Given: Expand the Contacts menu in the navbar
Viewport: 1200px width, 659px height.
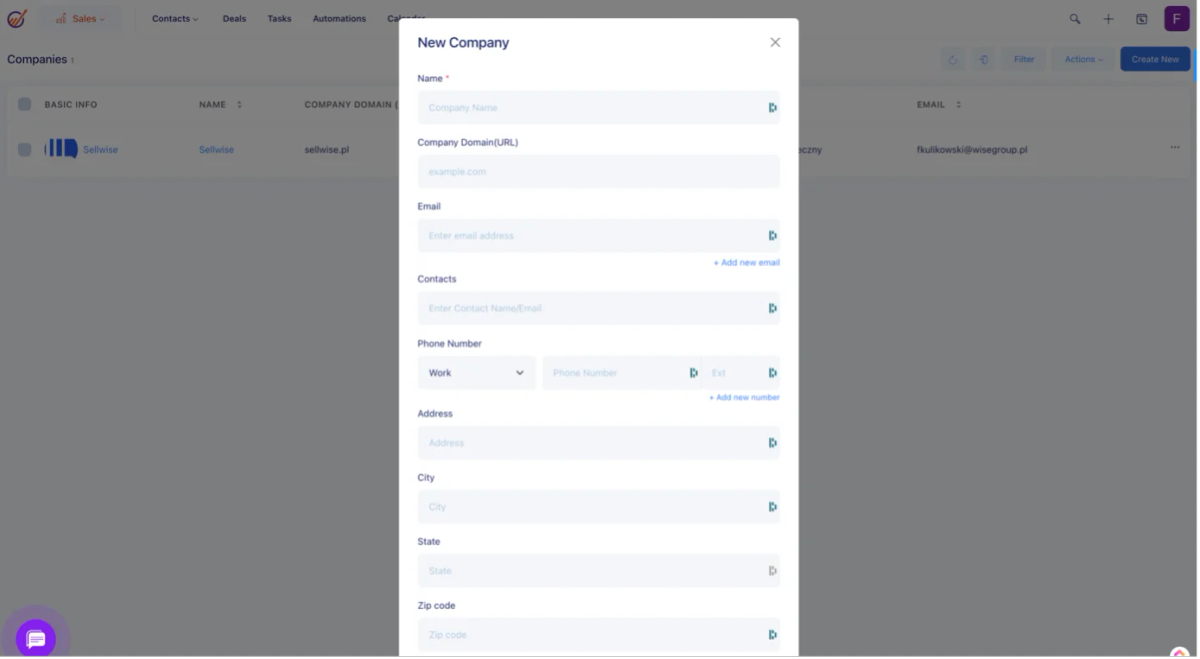Looking at the screenshot, I should point(175,19).
